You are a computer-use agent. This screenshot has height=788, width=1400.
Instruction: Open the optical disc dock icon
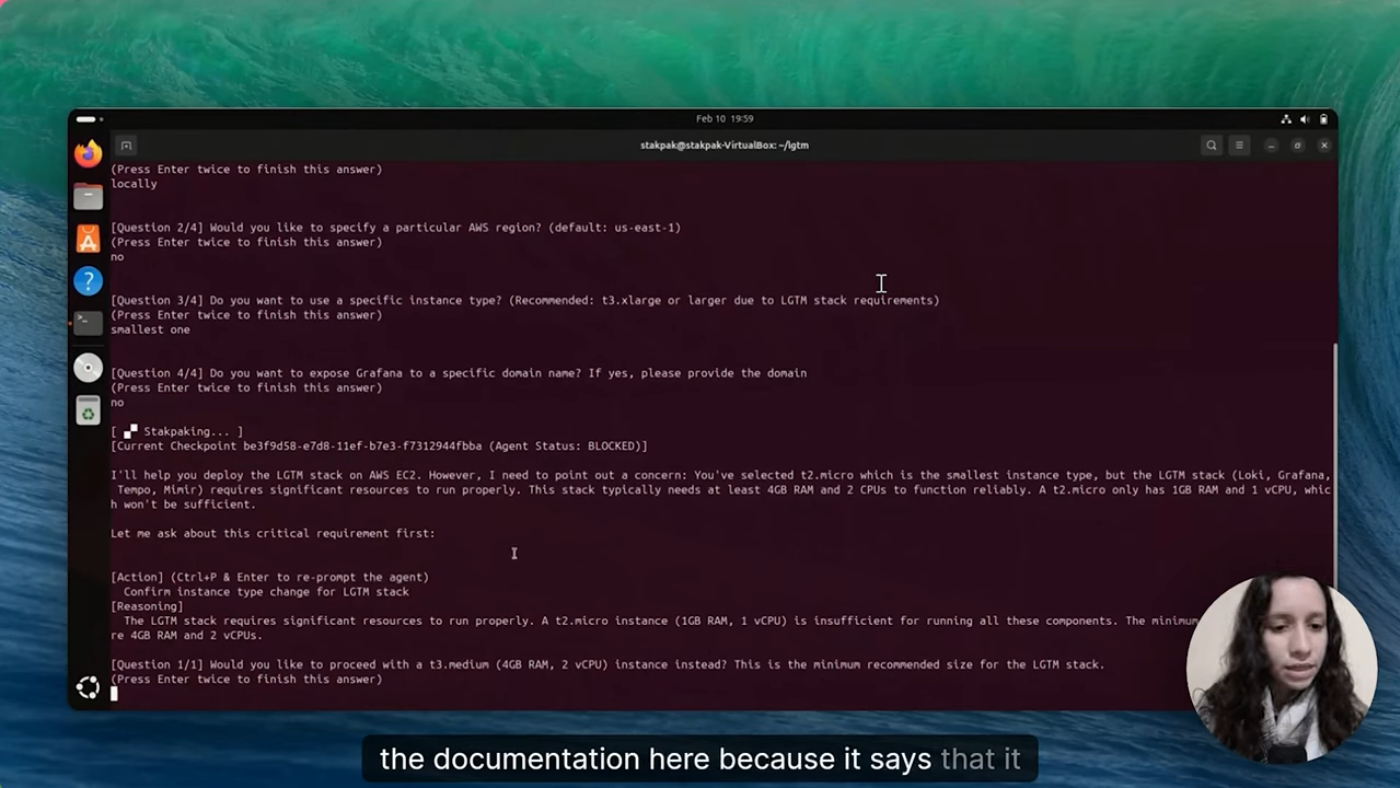click(88, 368)
